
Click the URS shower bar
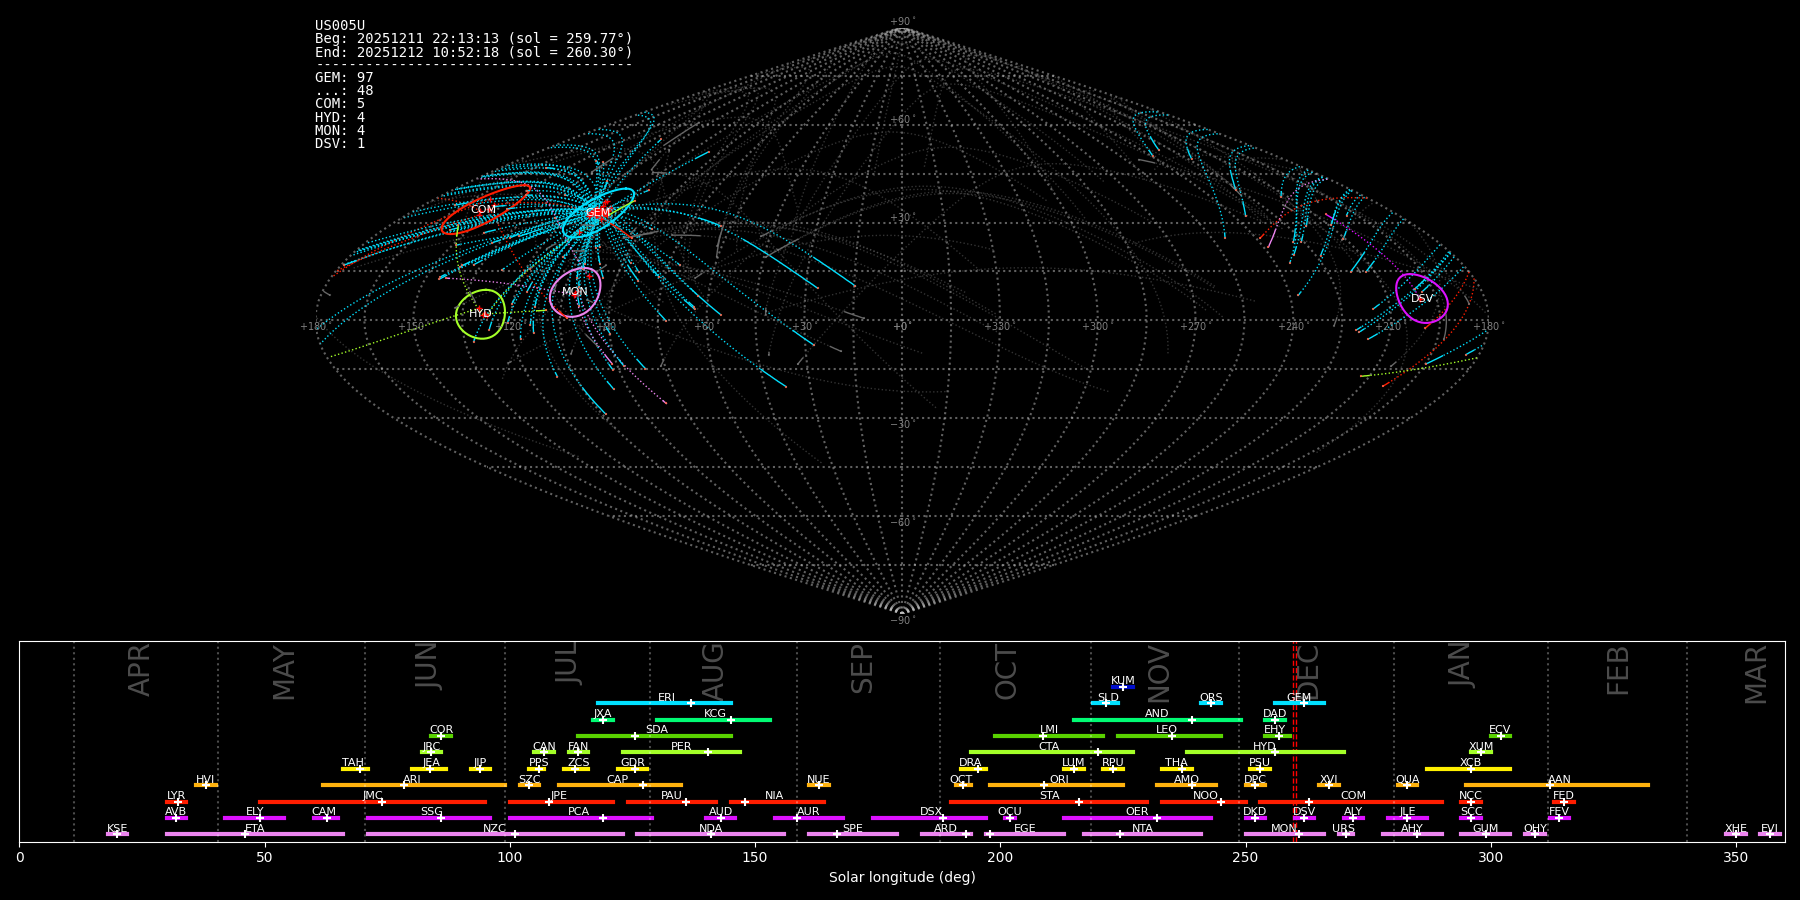point(1346,834)
